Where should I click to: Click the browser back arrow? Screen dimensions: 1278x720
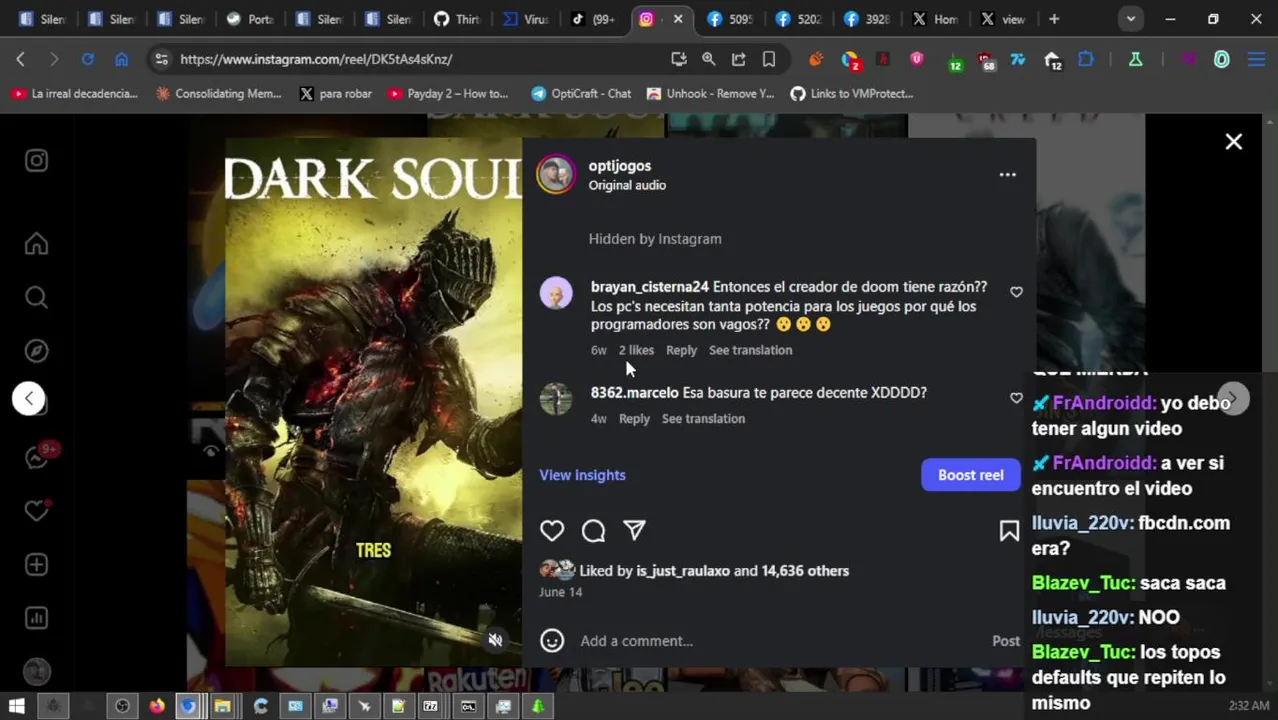(x=20, y=59)
